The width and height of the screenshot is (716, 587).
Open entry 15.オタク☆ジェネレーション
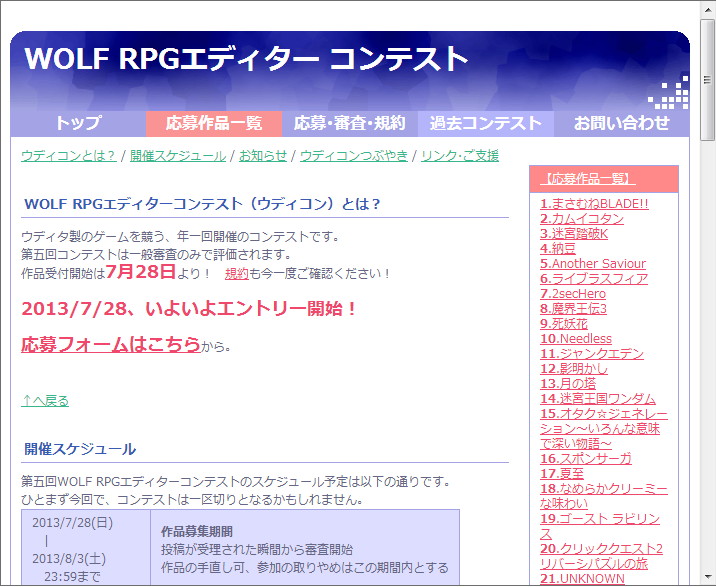click(x=603, y=428)
